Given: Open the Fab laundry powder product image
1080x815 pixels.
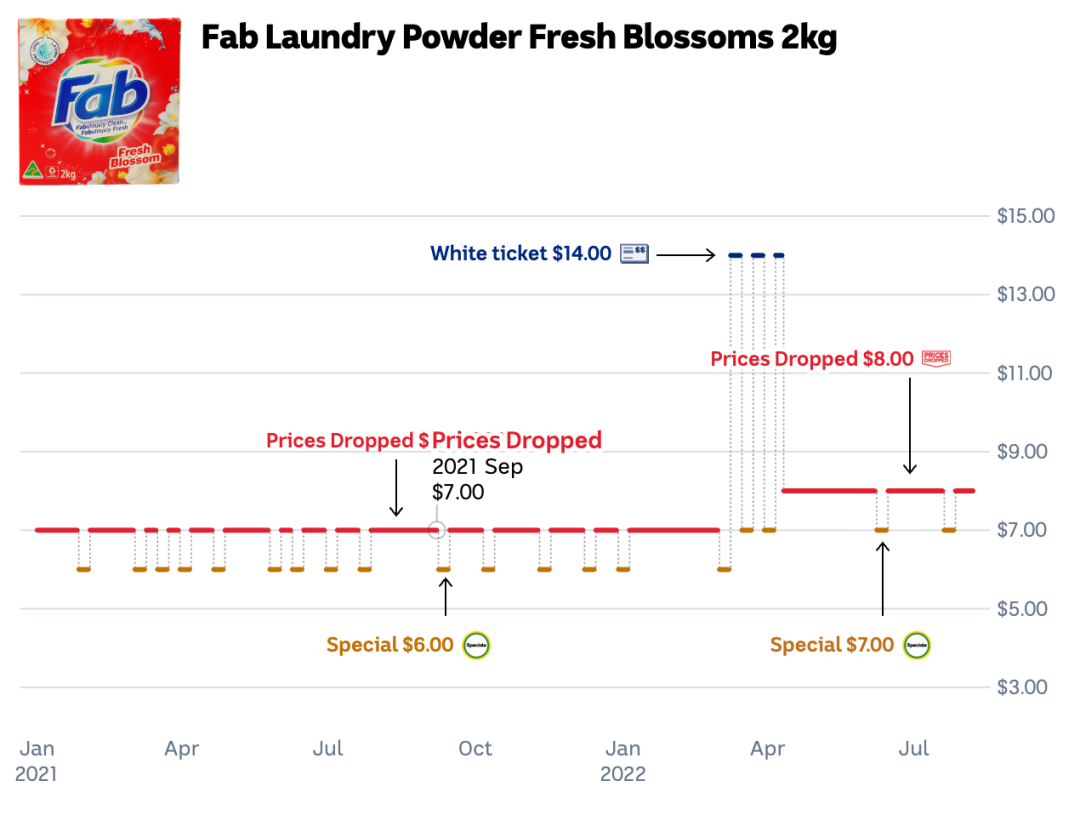Looking at the screenshot, I should tap(99, 101).
